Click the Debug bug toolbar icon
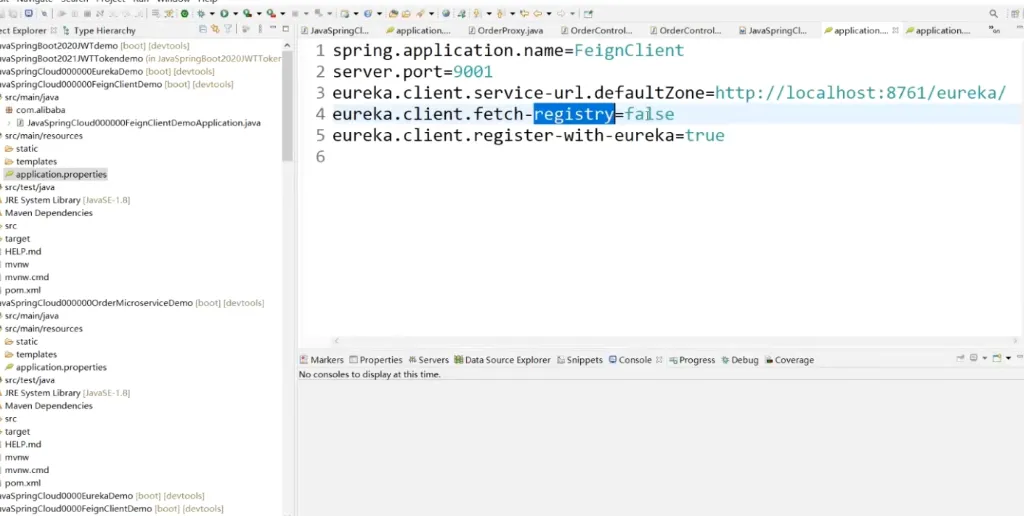 pos(200,13)
